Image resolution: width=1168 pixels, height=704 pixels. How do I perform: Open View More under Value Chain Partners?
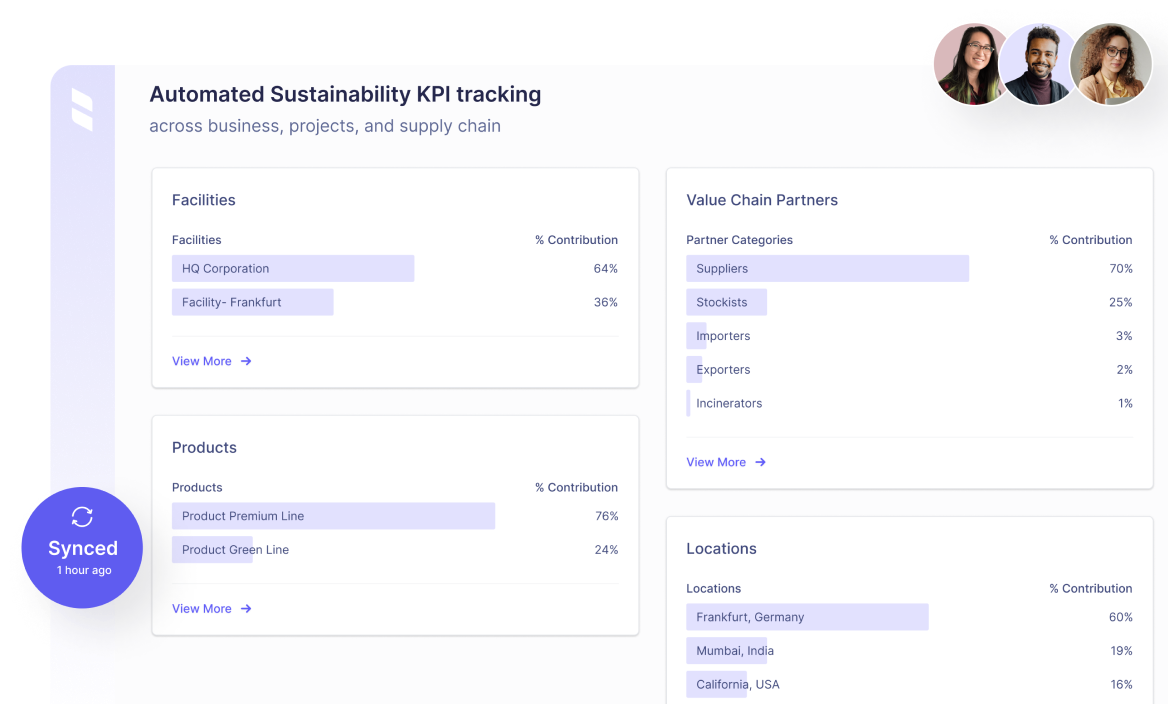pyautogui.click(x=716, y=463)
